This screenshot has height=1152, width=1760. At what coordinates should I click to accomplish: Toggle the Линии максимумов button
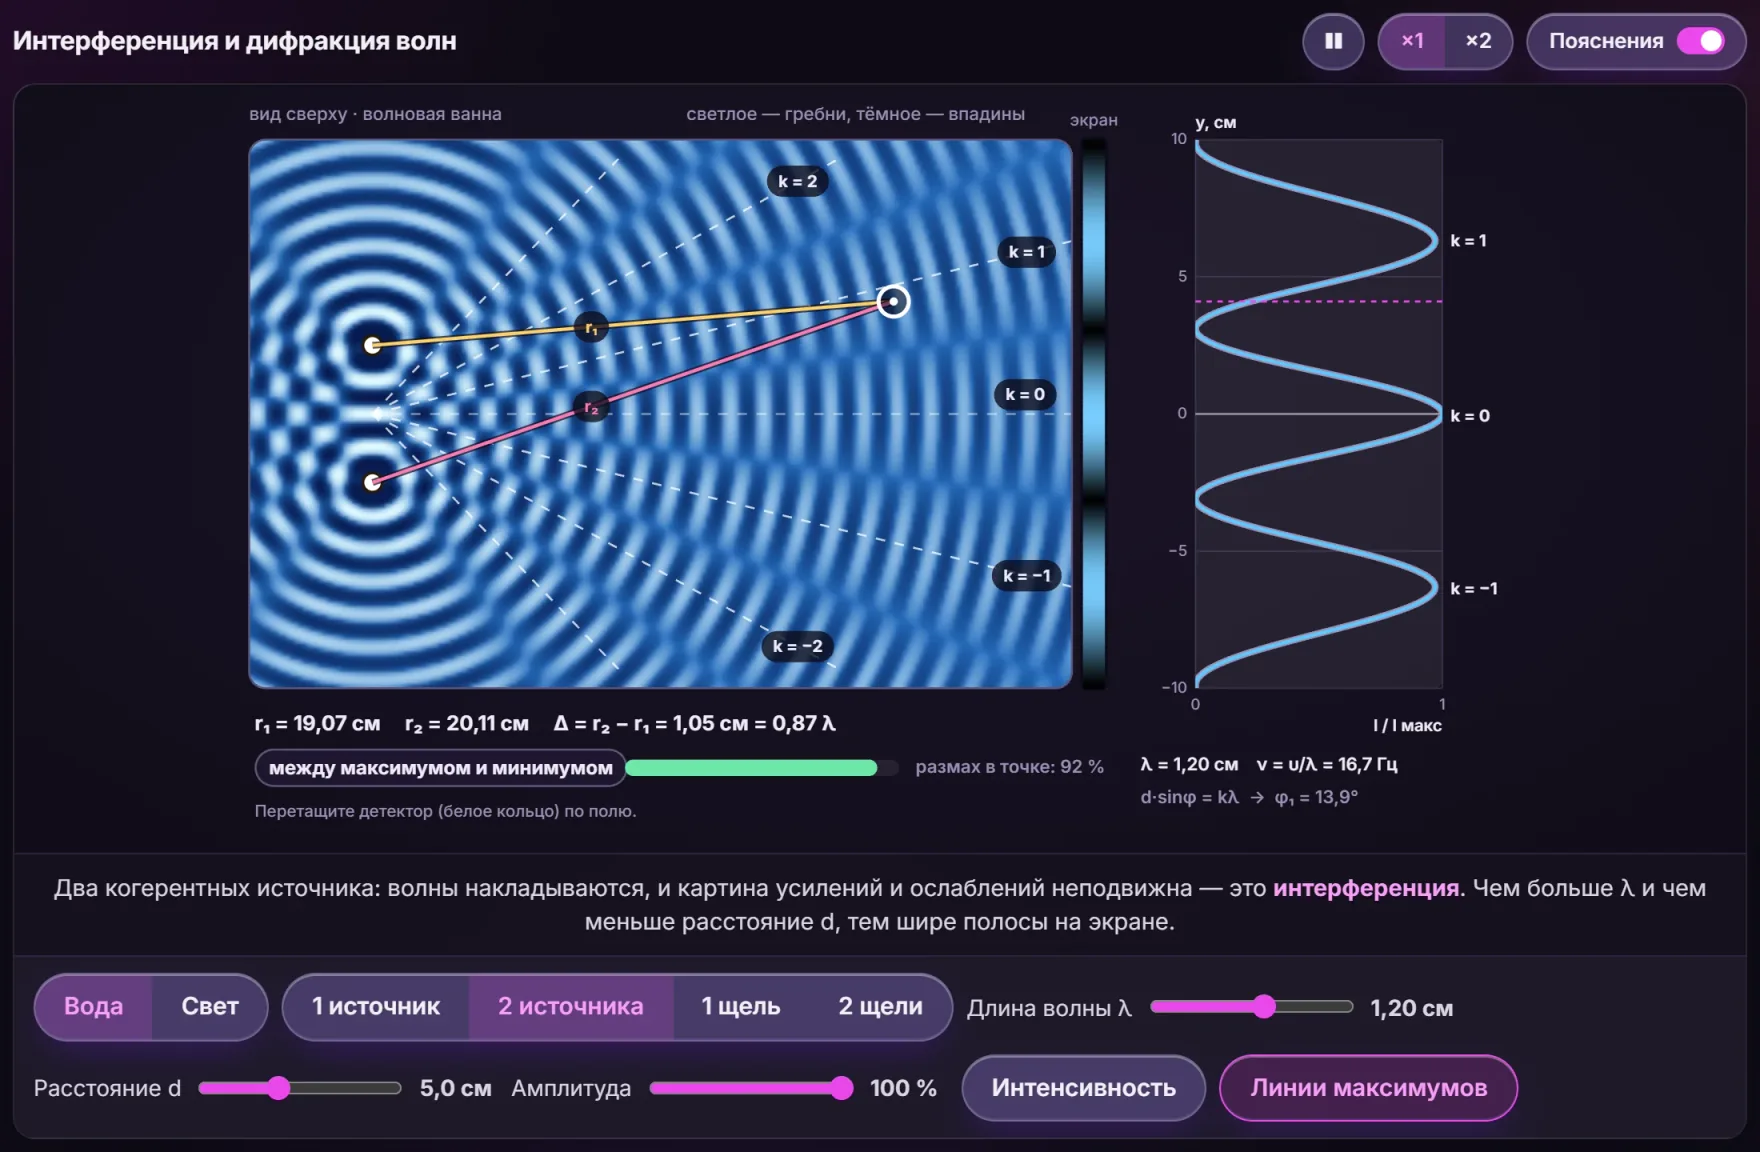[x=1368, y=1088]
